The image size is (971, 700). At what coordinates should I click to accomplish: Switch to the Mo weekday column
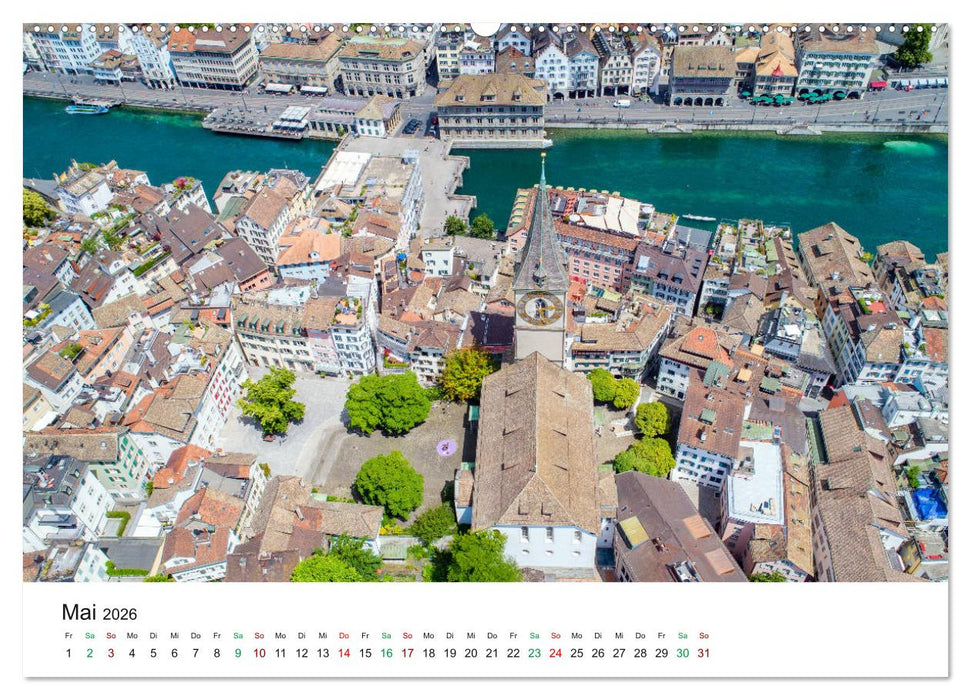tap(134, 637)
